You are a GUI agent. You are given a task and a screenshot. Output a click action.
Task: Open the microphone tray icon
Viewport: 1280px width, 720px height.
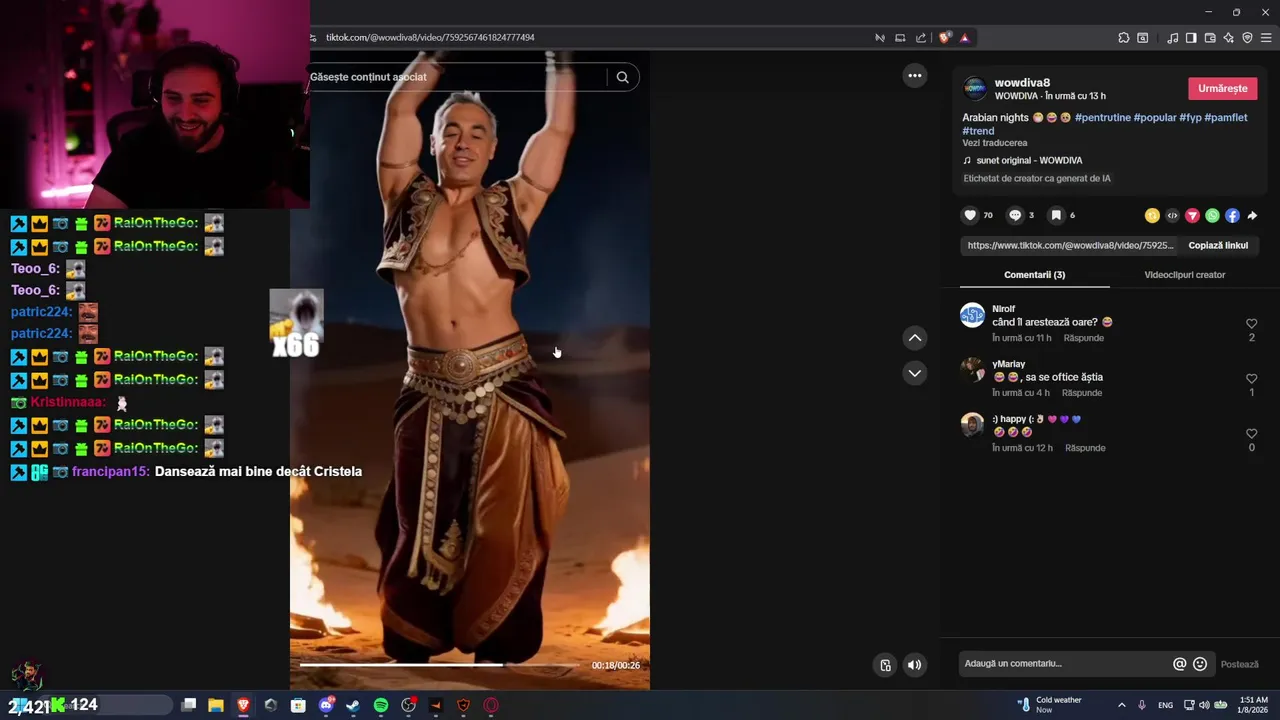click(1142, 705)
